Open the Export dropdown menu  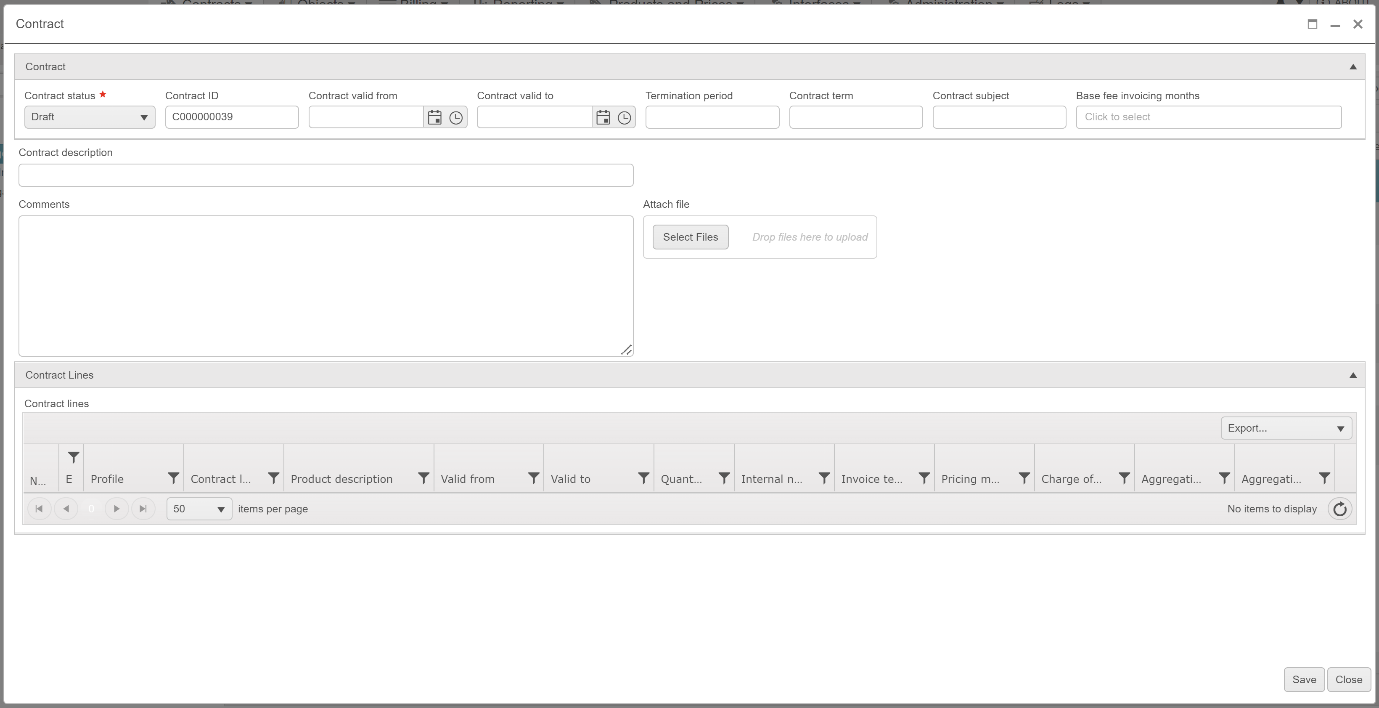point(1286,428)
